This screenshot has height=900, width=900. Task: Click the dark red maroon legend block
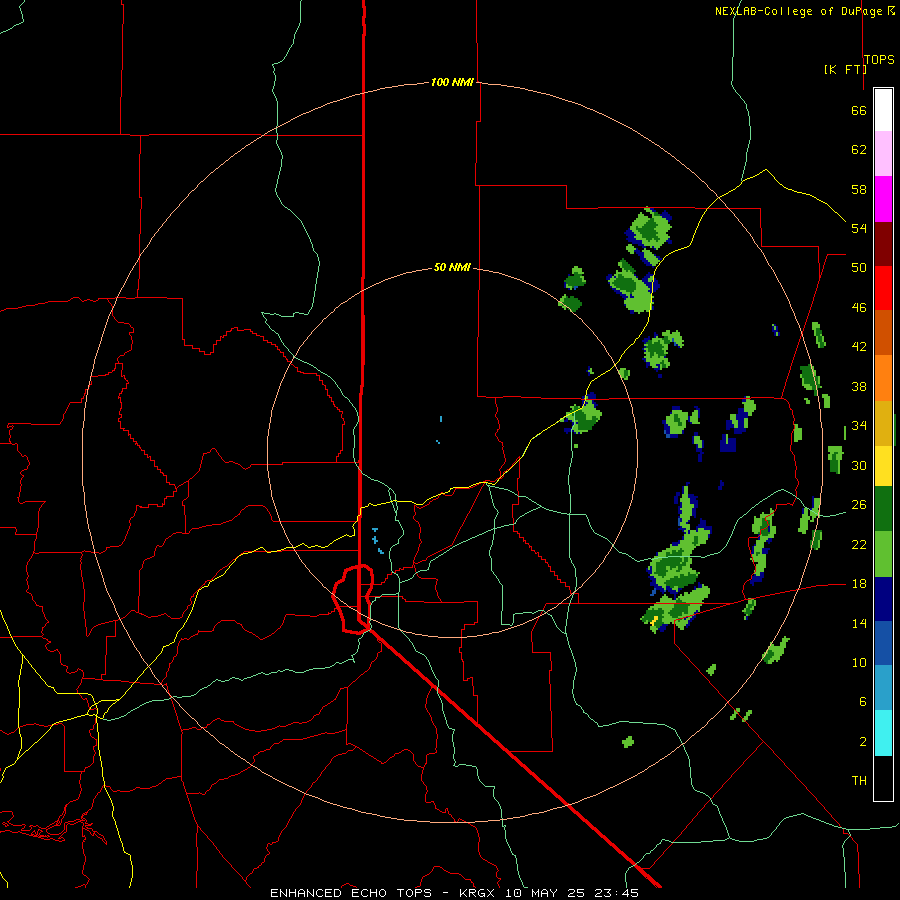coord(883,243)
